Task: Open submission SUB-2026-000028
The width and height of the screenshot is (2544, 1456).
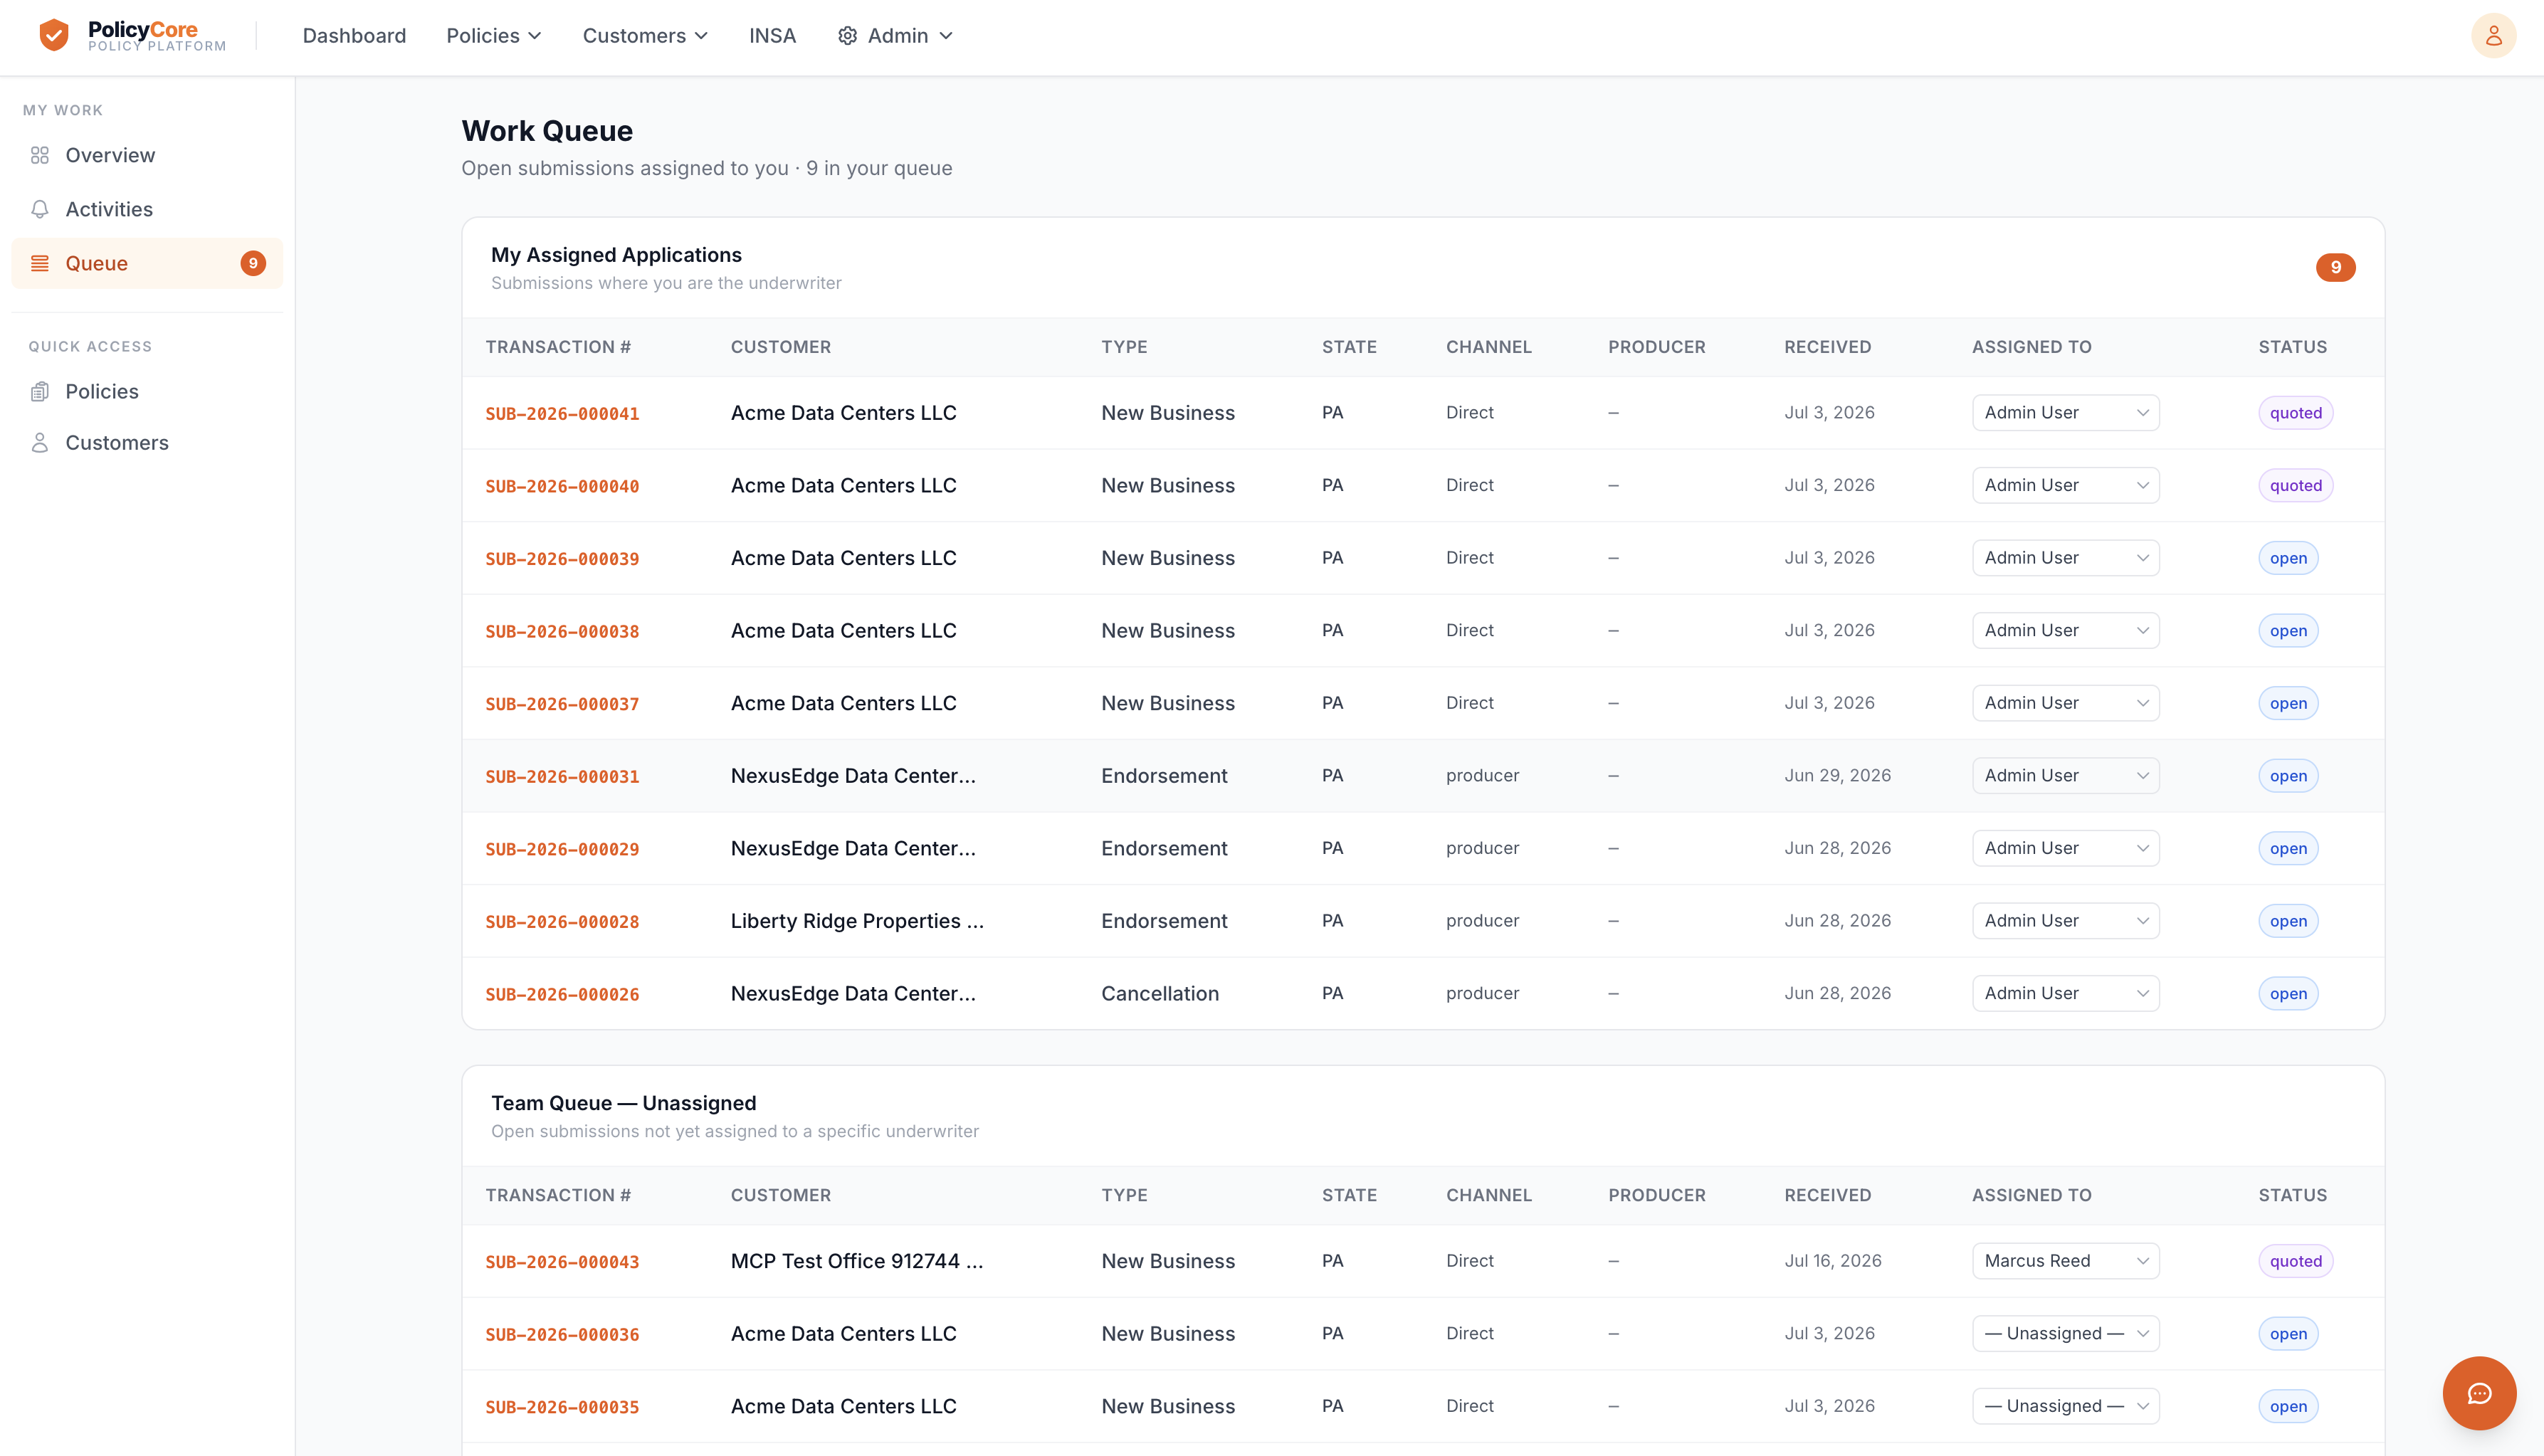Action: (x=562, y=921)
